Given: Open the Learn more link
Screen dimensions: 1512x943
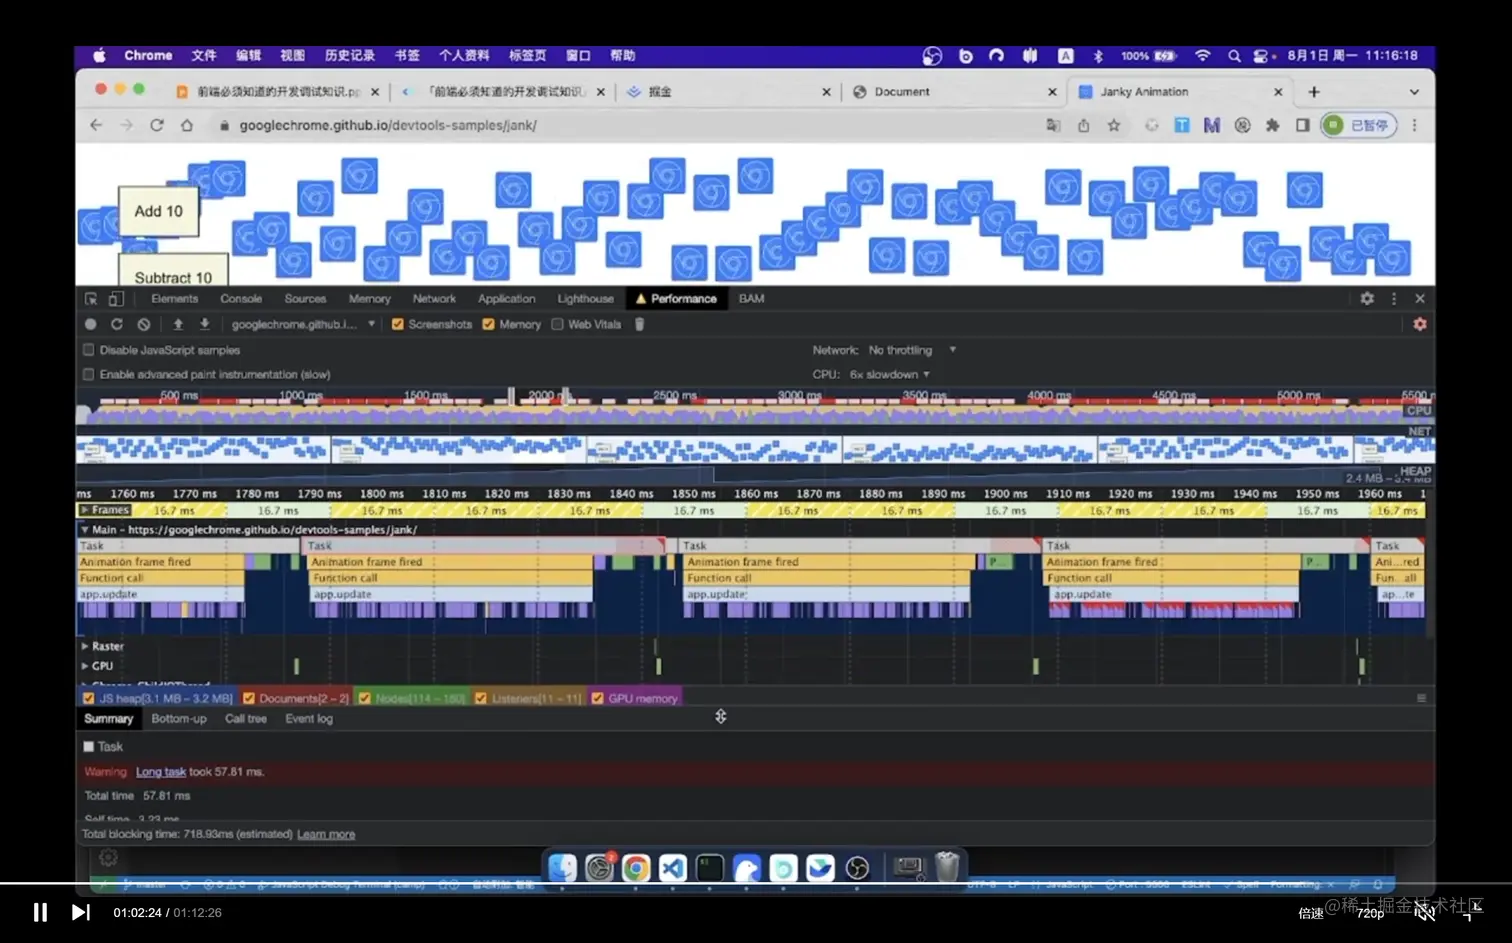Looking at the screenshot, I should point(326,834).
